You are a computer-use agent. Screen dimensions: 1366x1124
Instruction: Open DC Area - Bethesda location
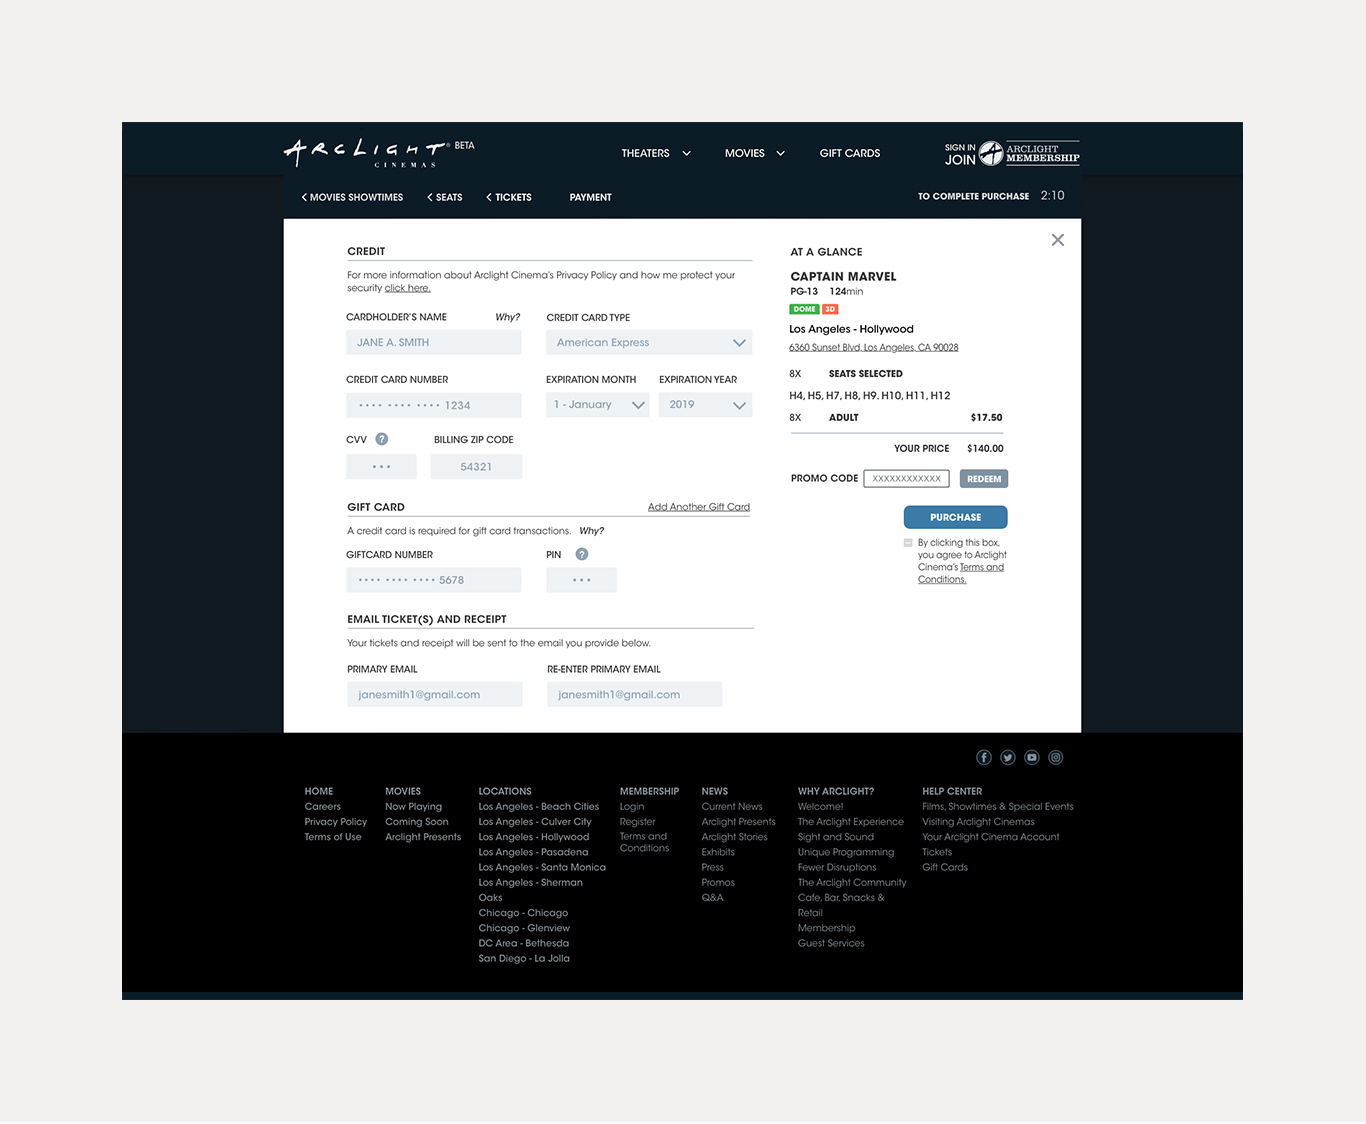pyautogui.click(x=524, y=943)
